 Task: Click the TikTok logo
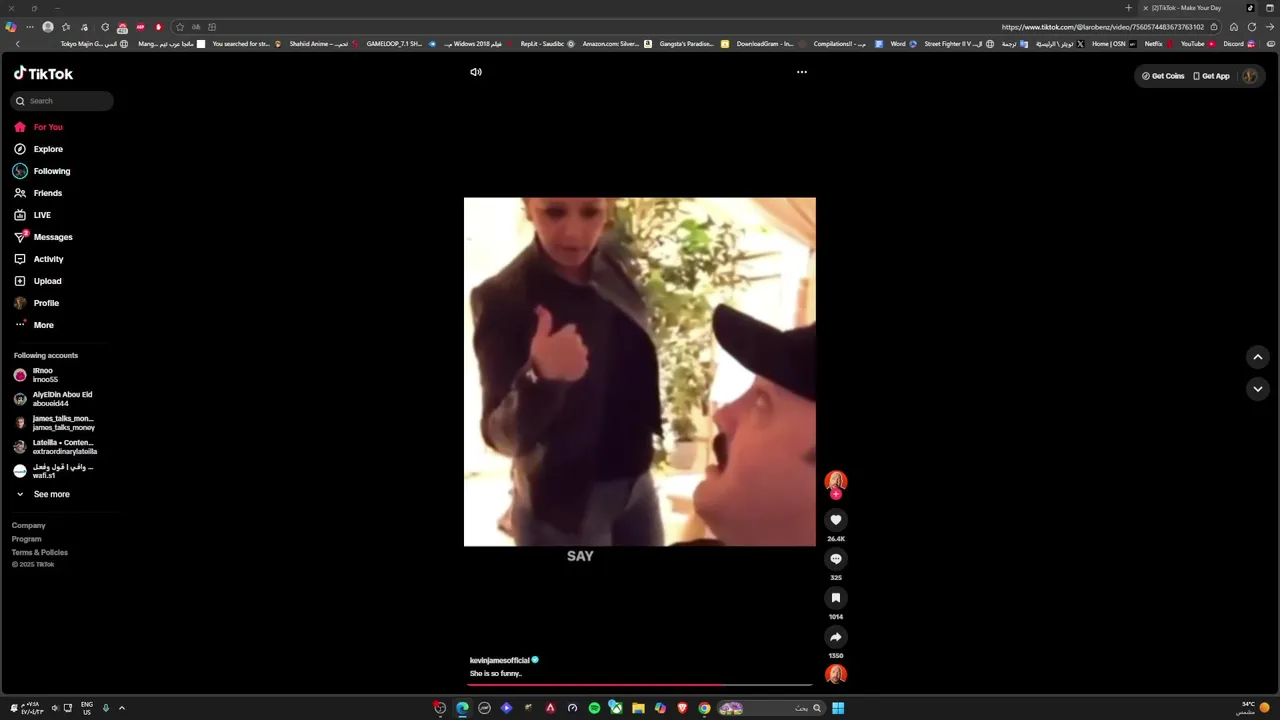pyautogui.click(x=43, y=74)
